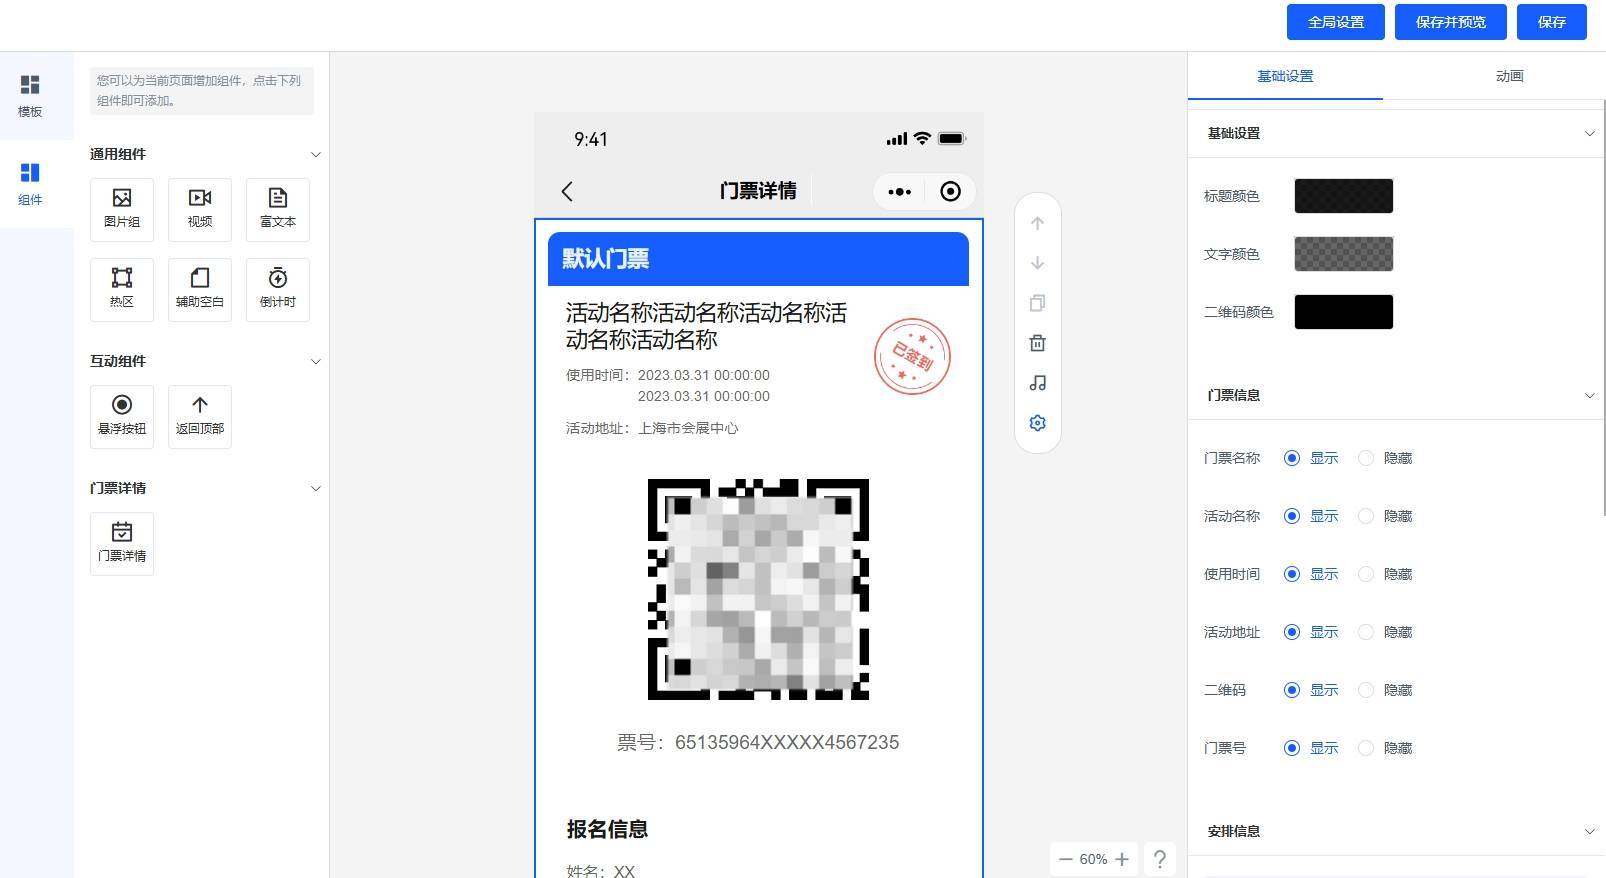Pick the 标题颜色 title color swatch

click(x=1343, y=196)
